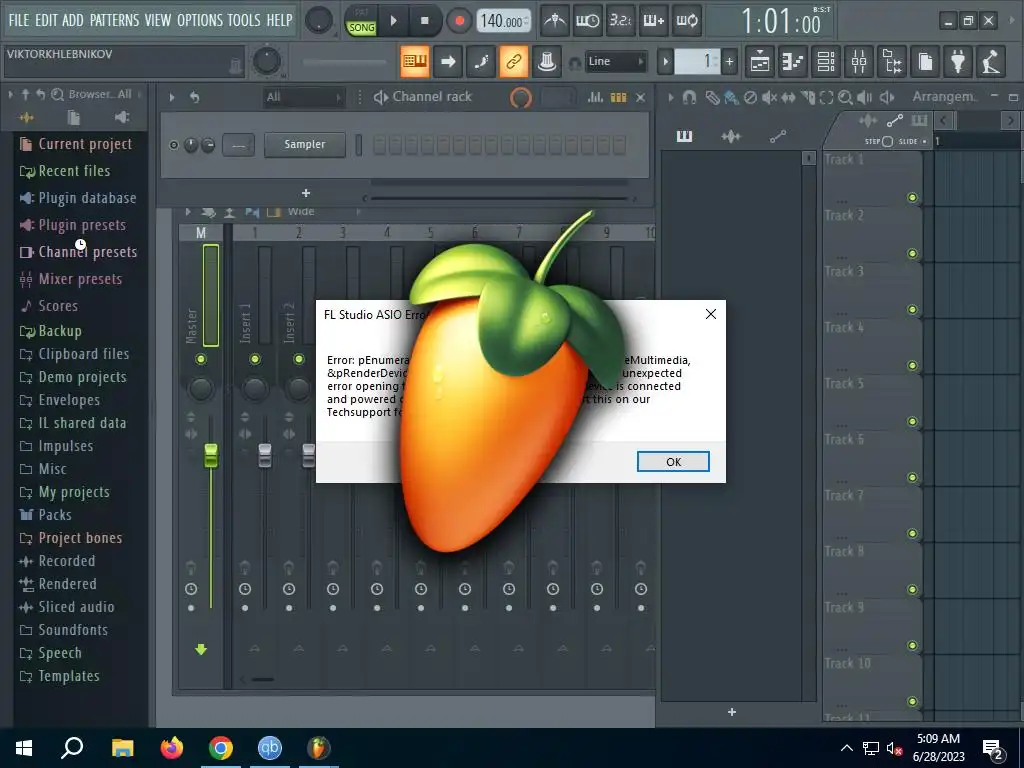Viewport: 1024px width, 768px height.
Task: Click the Sampler channel button
Action: tap(305, 144)
